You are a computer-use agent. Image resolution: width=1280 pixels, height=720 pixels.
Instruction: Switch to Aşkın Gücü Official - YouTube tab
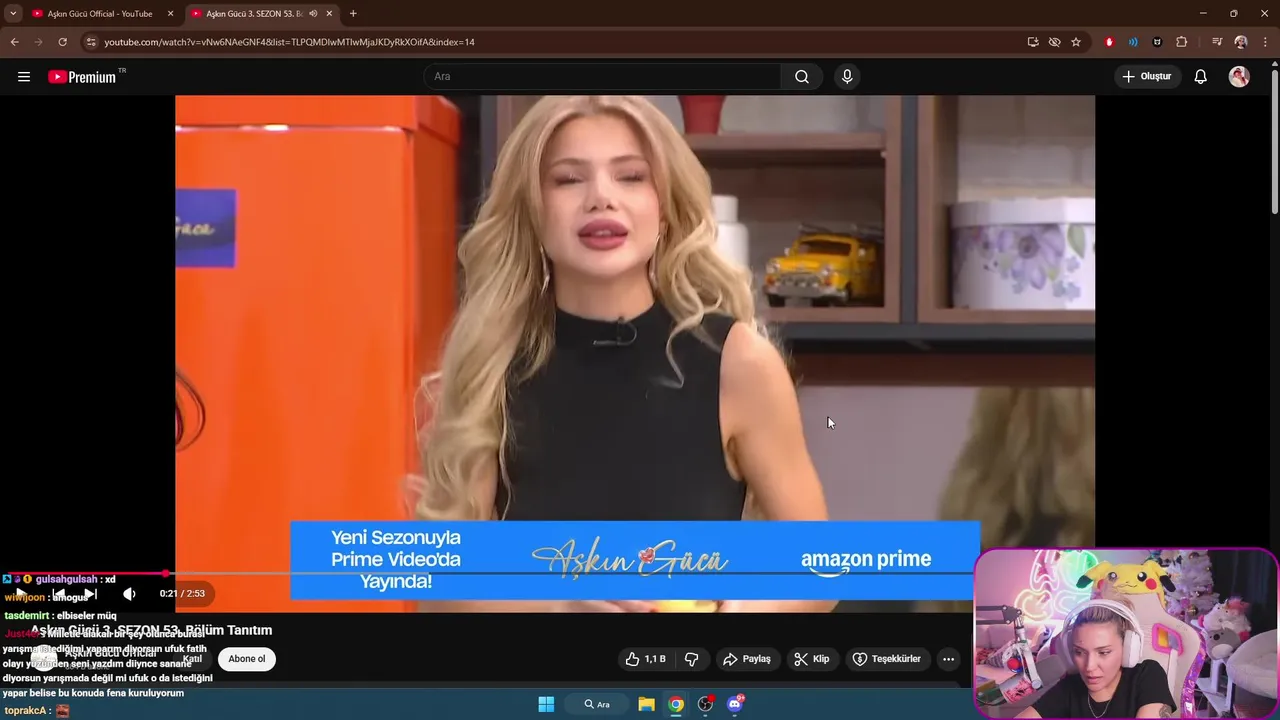(99, 14)
